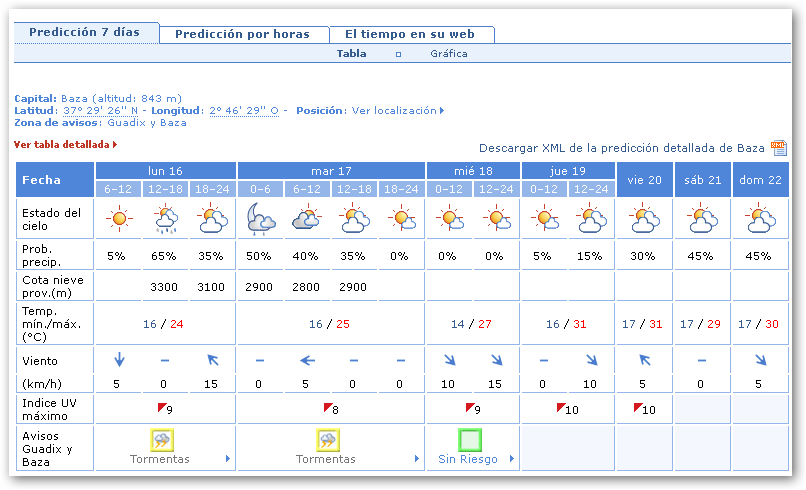Screen dimensions: 806x490
Task: Click the Guadix y Baza zone link
Action: 145,122
